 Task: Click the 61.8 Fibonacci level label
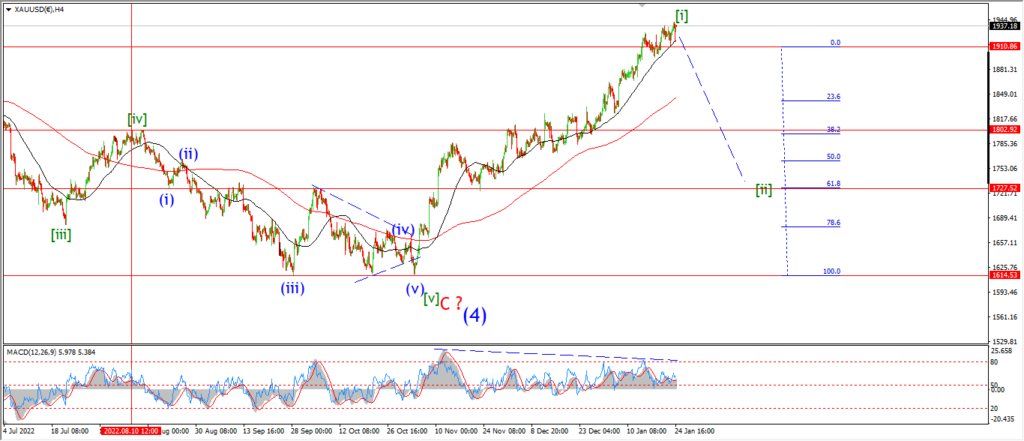coord(833,184)
